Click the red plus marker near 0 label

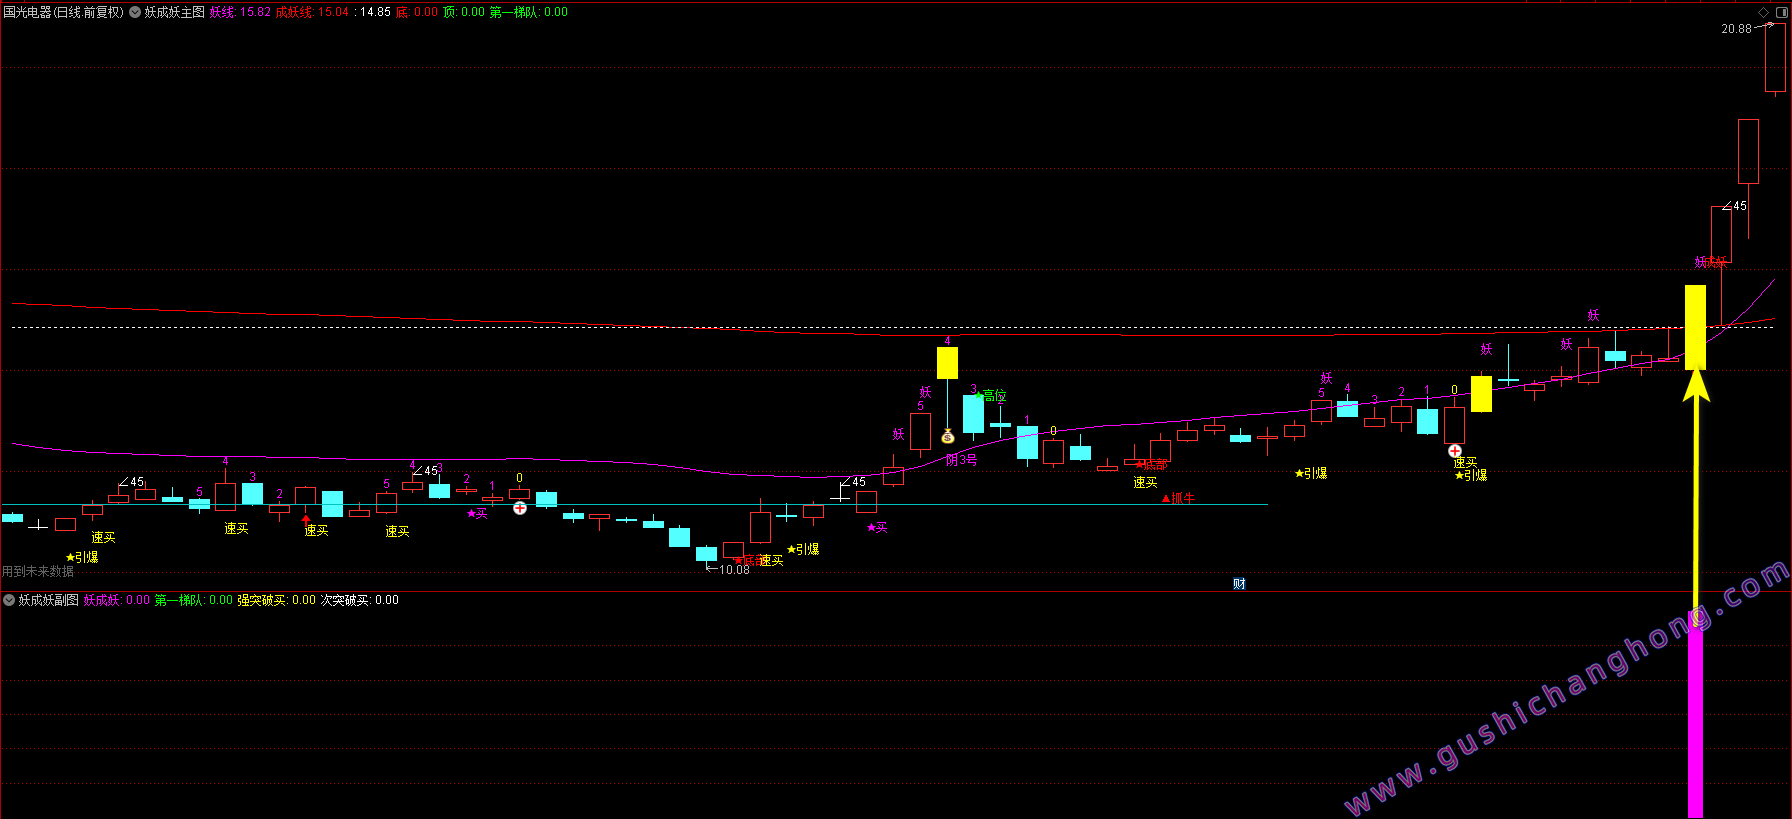click(520, 508)
